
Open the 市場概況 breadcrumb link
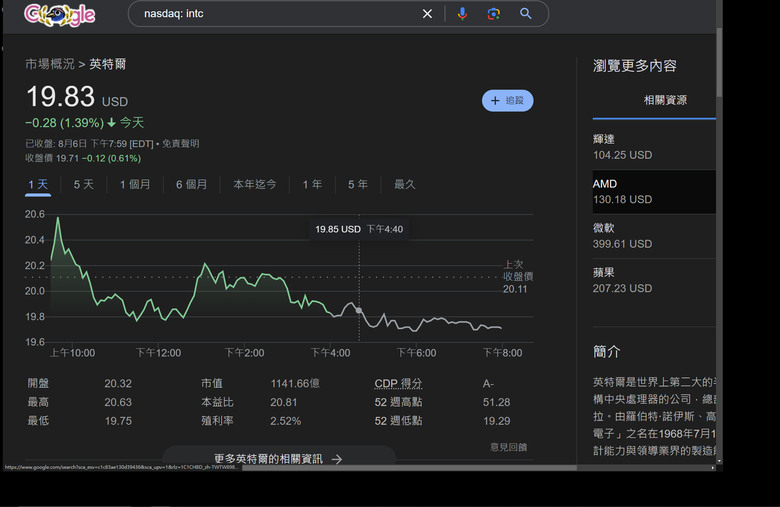(x=50, y=64)
